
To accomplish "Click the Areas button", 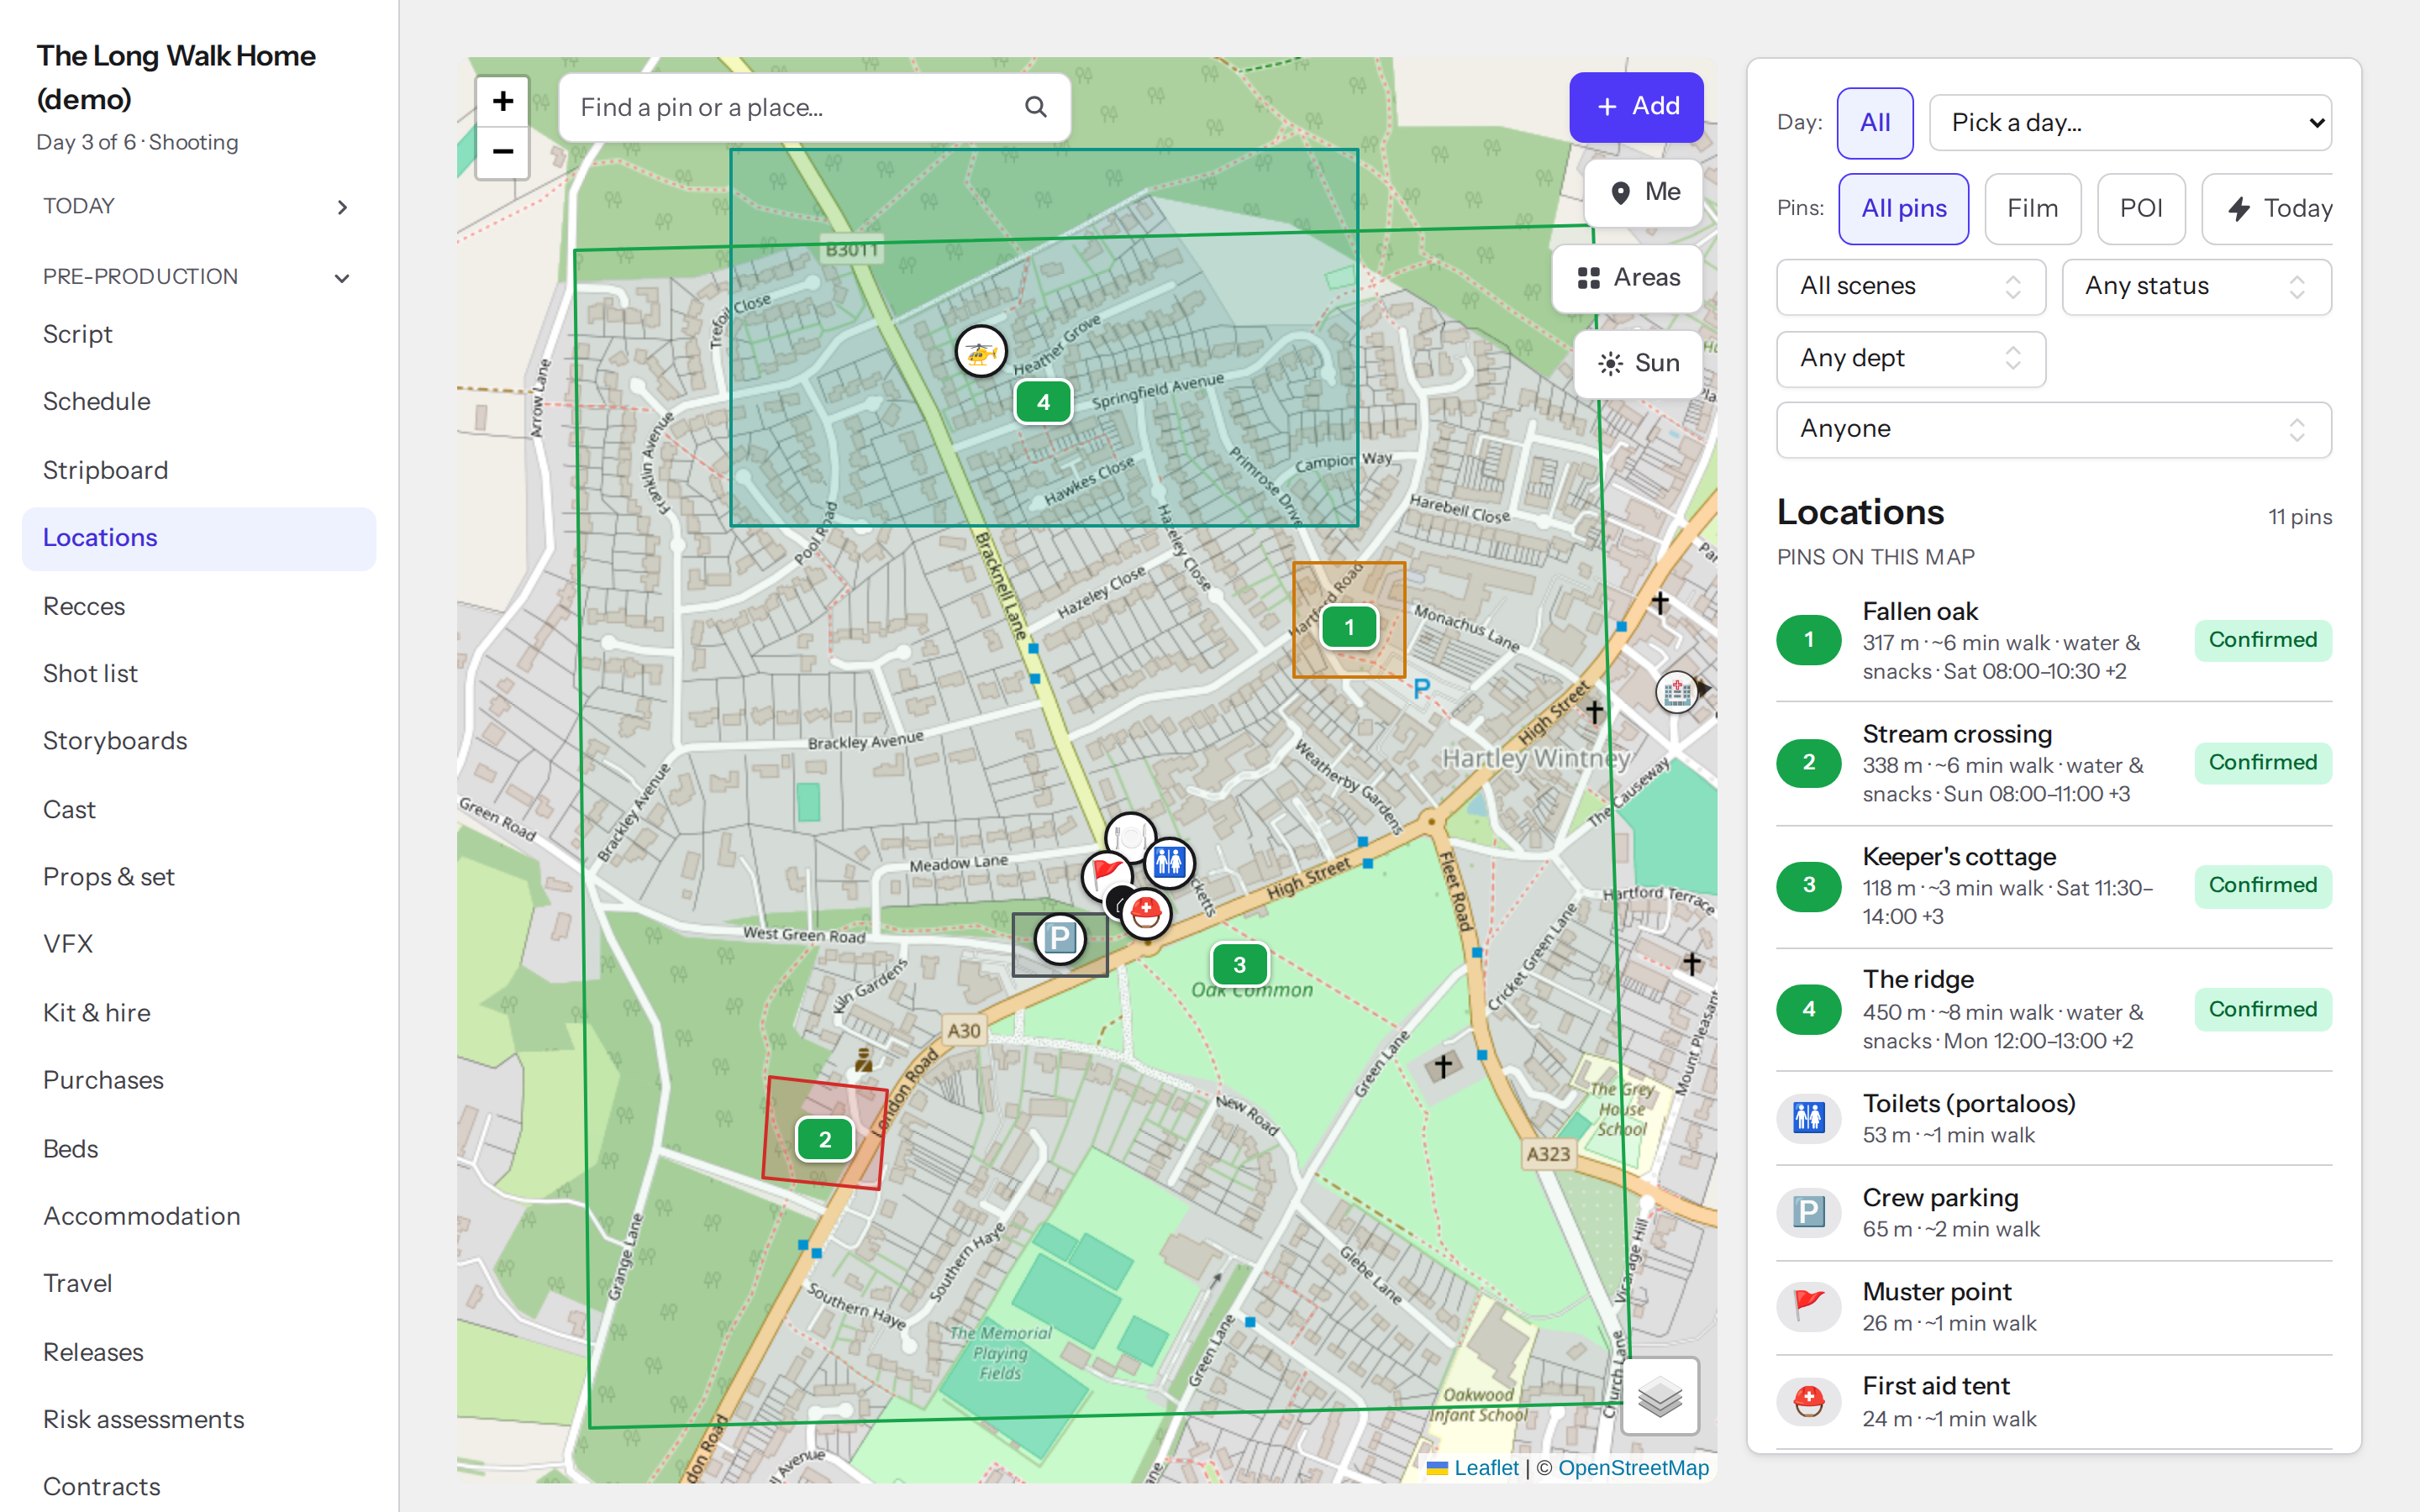I will tap(1628, 278).
